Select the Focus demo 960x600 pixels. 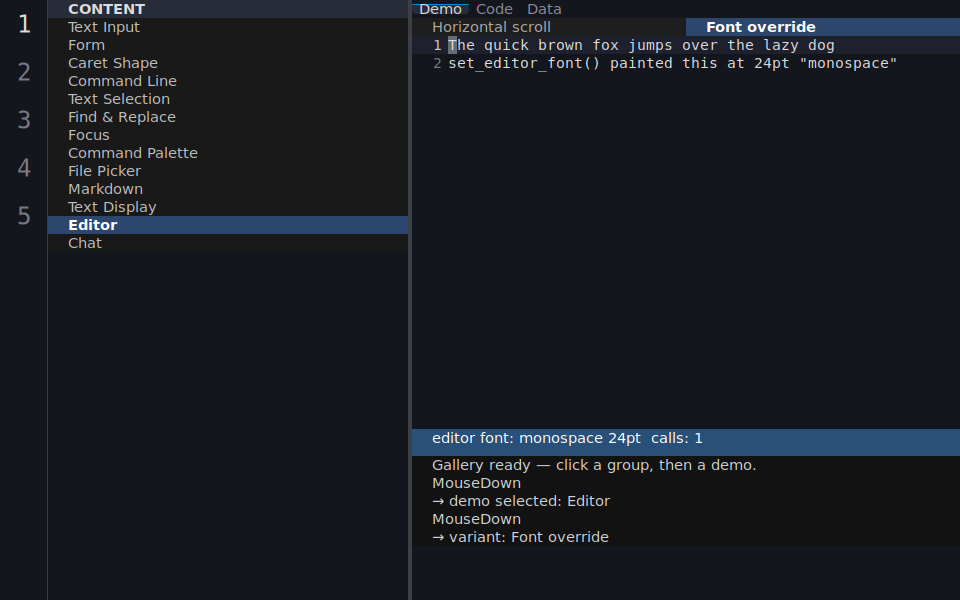click(x=228, y=135)
